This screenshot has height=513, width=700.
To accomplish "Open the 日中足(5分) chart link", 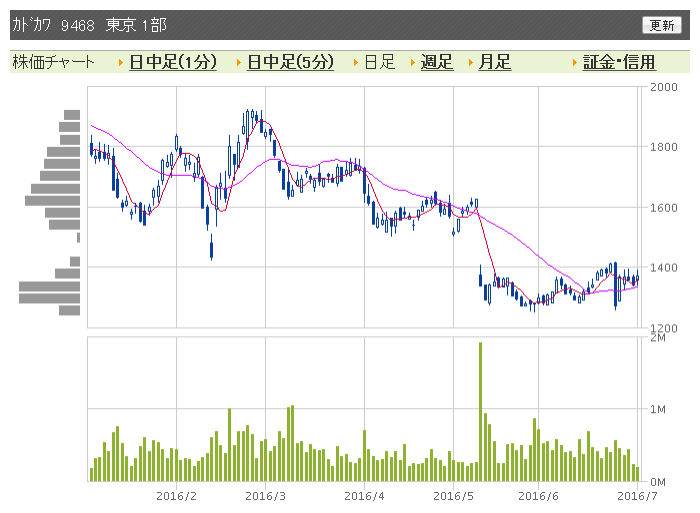I will pos(290,62).
